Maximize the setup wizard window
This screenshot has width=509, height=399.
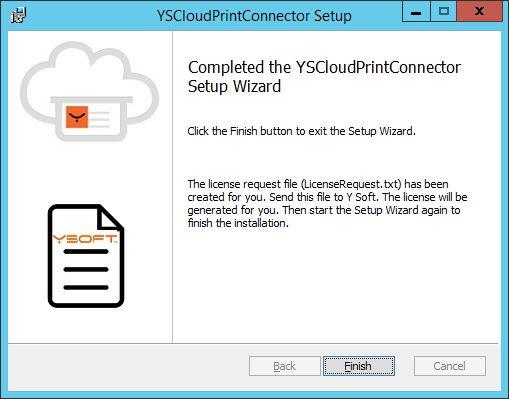pyautogui.click(x=444, y=12)
